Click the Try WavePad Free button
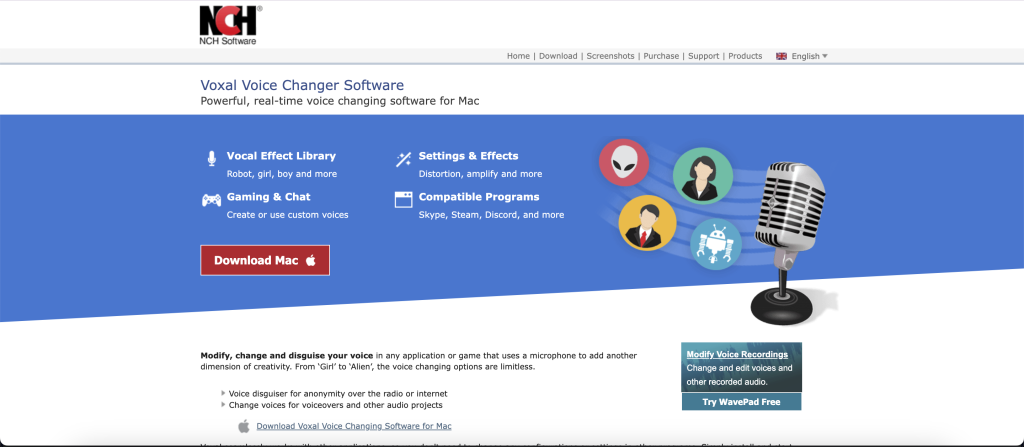 click(741, 402)
